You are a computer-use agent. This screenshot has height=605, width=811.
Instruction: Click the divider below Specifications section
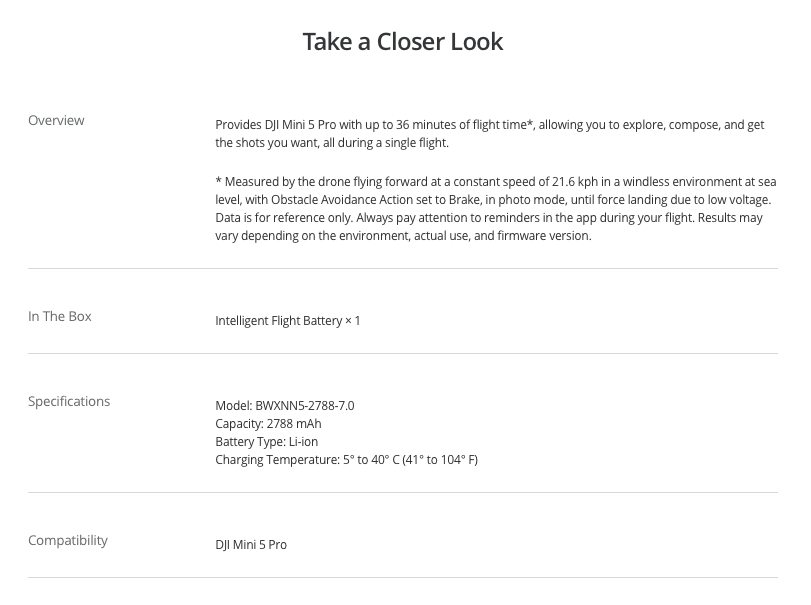tap(403, 492)
